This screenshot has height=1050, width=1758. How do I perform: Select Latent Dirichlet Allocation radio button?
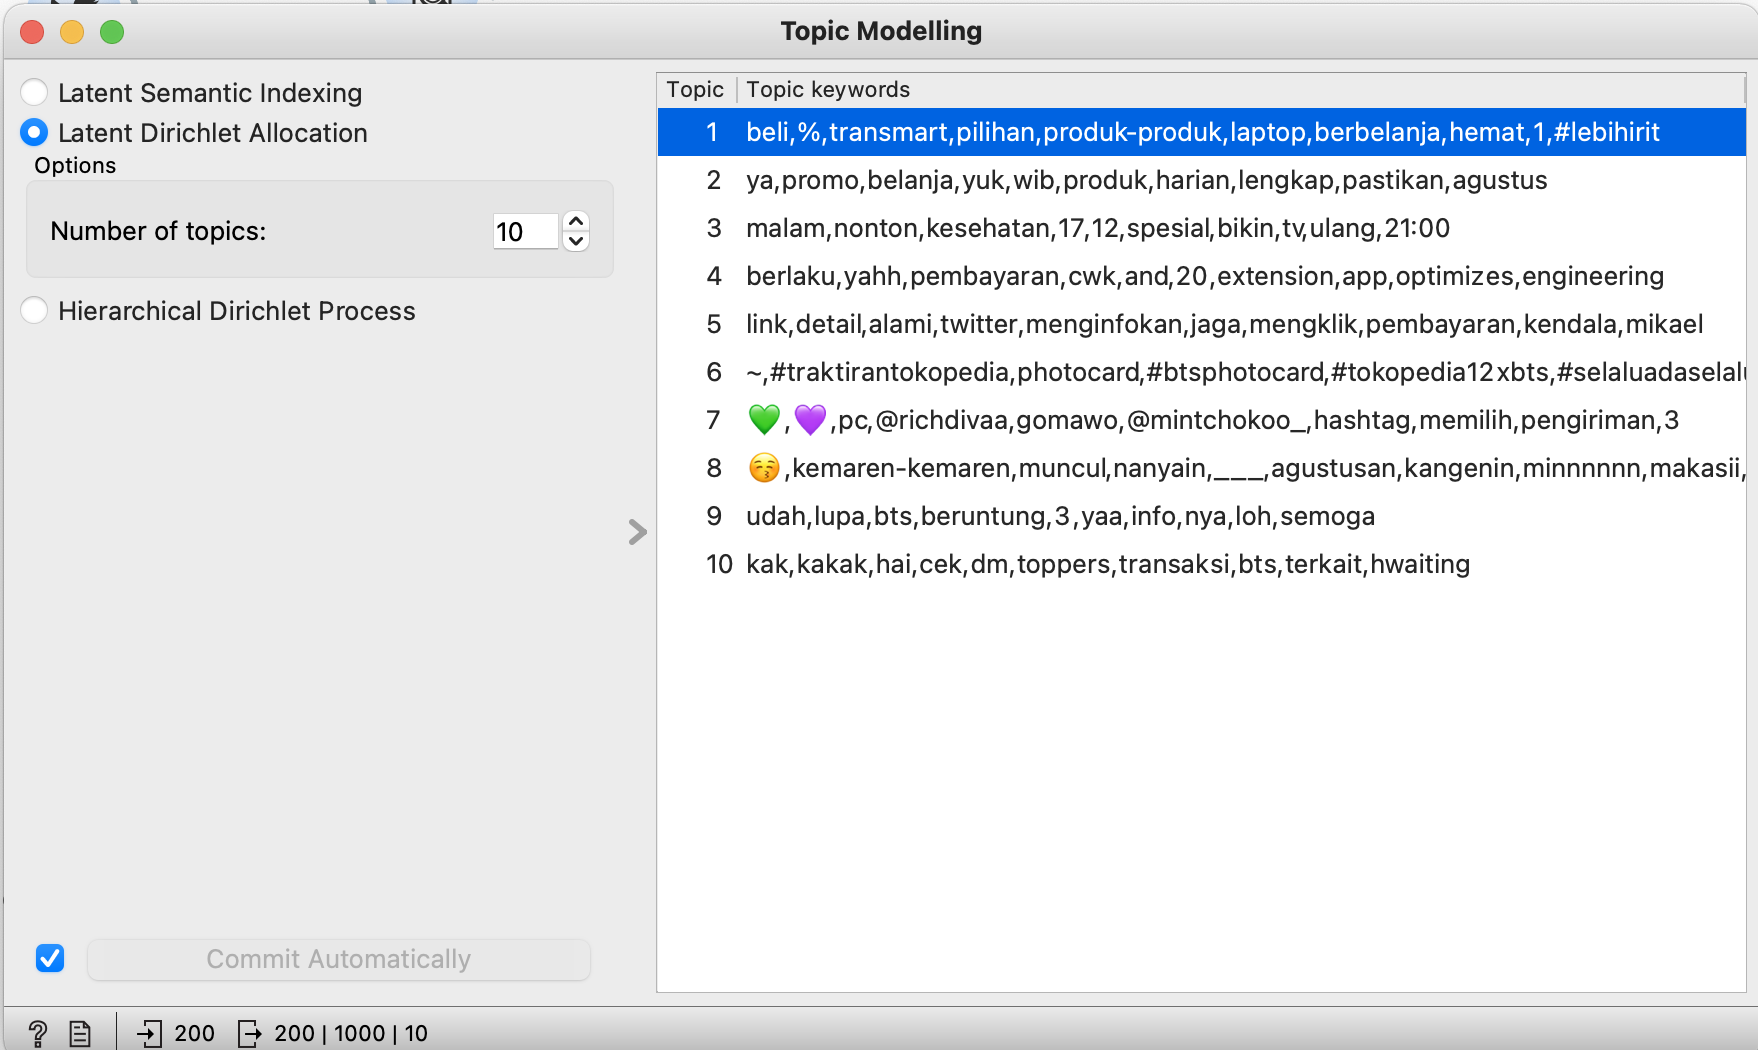tap(34, 132)
